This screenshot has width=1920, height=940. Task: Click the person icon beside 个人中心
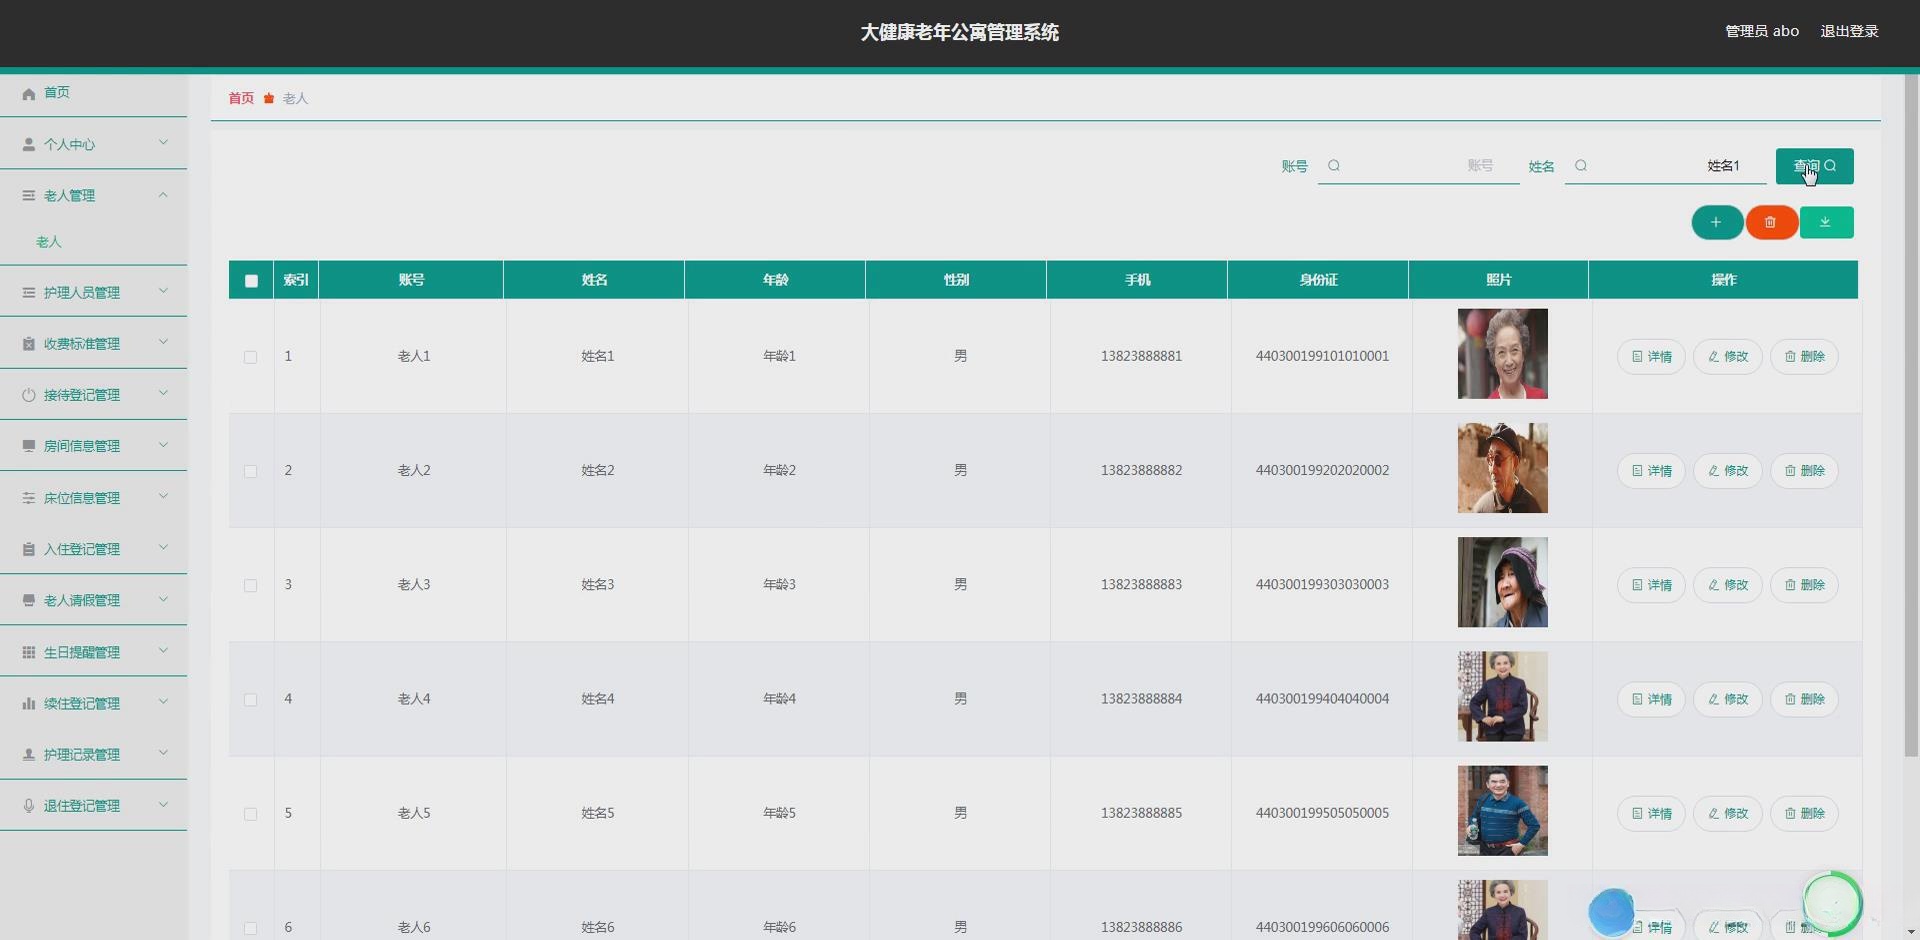29,145
